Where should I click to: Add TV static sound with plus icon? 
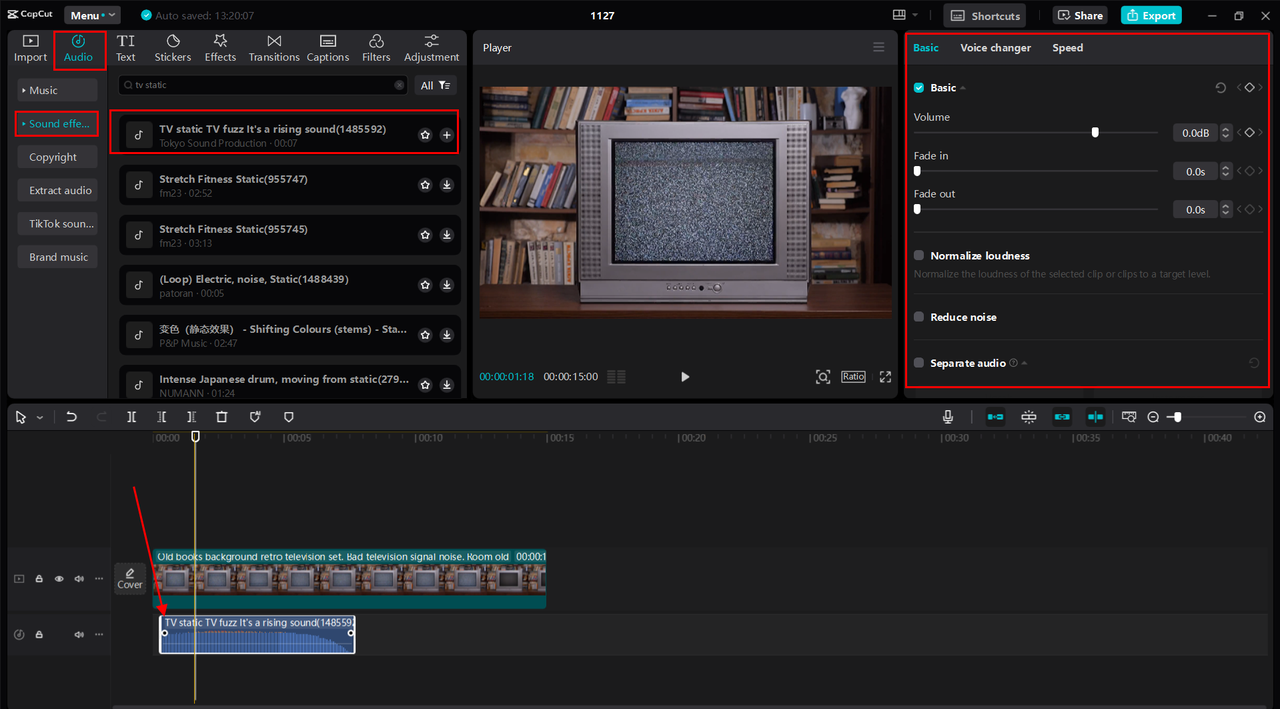coord(446,135)
